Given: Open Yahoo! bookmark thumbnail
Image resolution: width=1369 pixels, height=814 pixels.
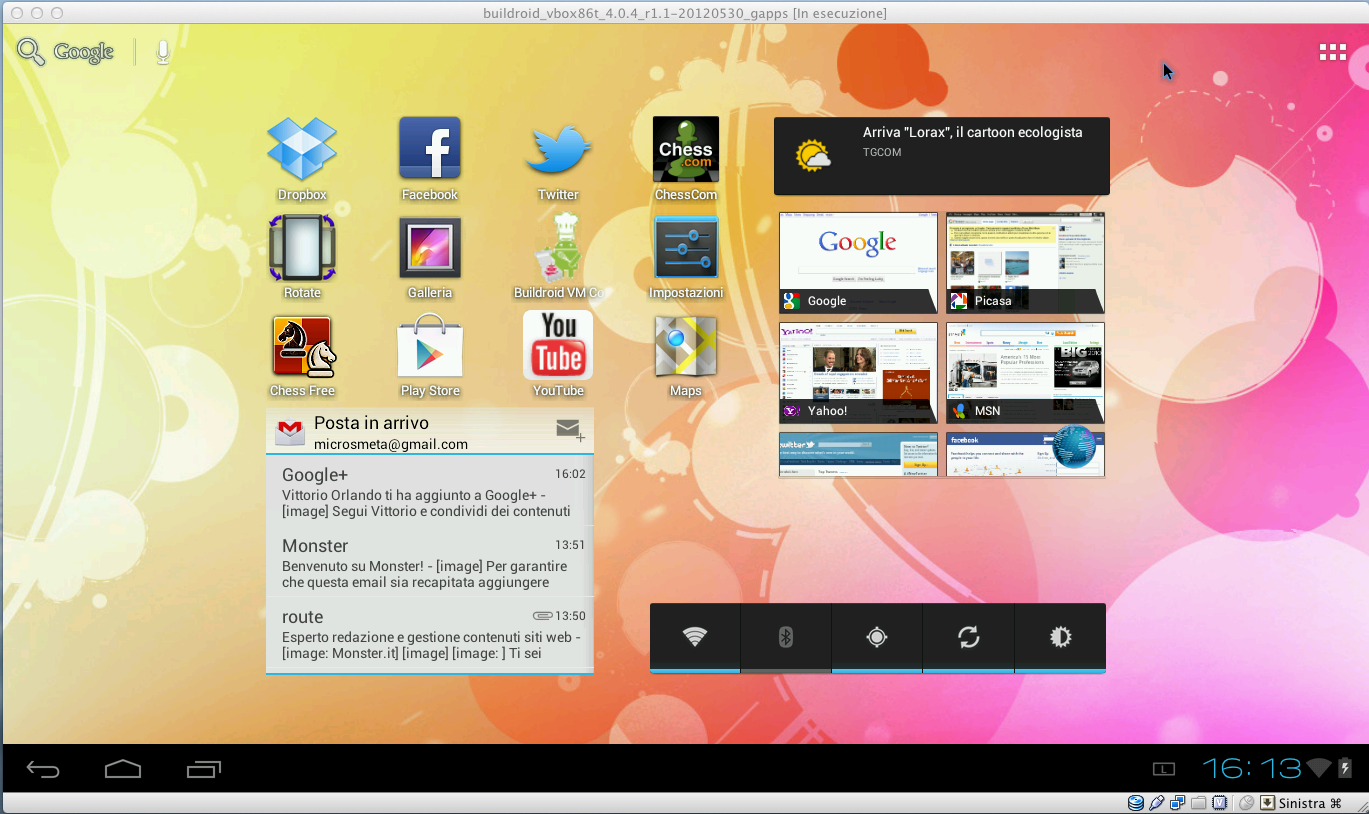Looking at the screenshot, I should pos(858,372).
